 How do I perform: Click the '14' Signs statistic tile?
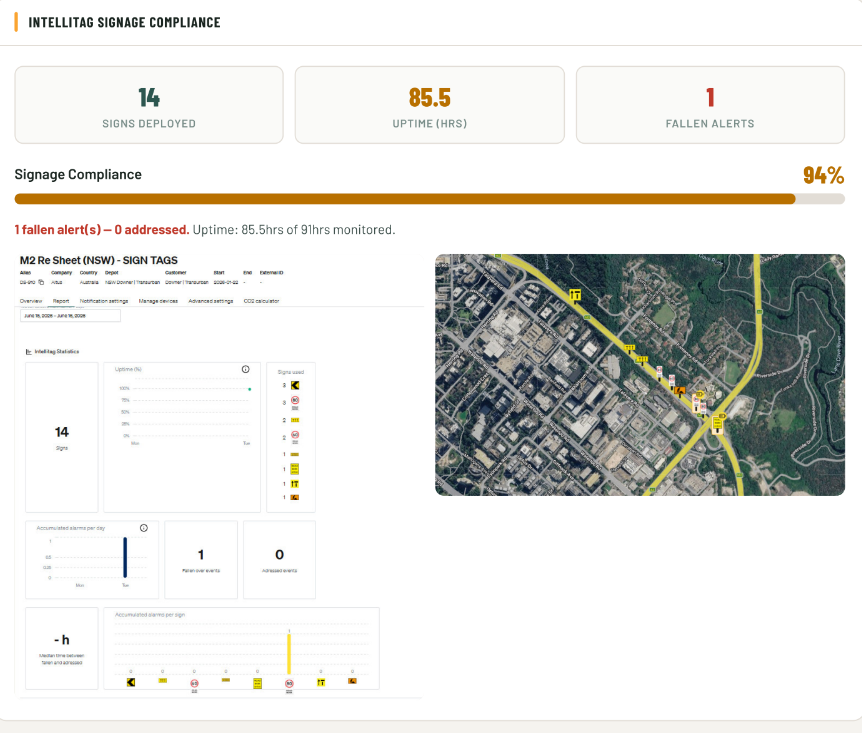pyautogui.click(x=62, y=437)
